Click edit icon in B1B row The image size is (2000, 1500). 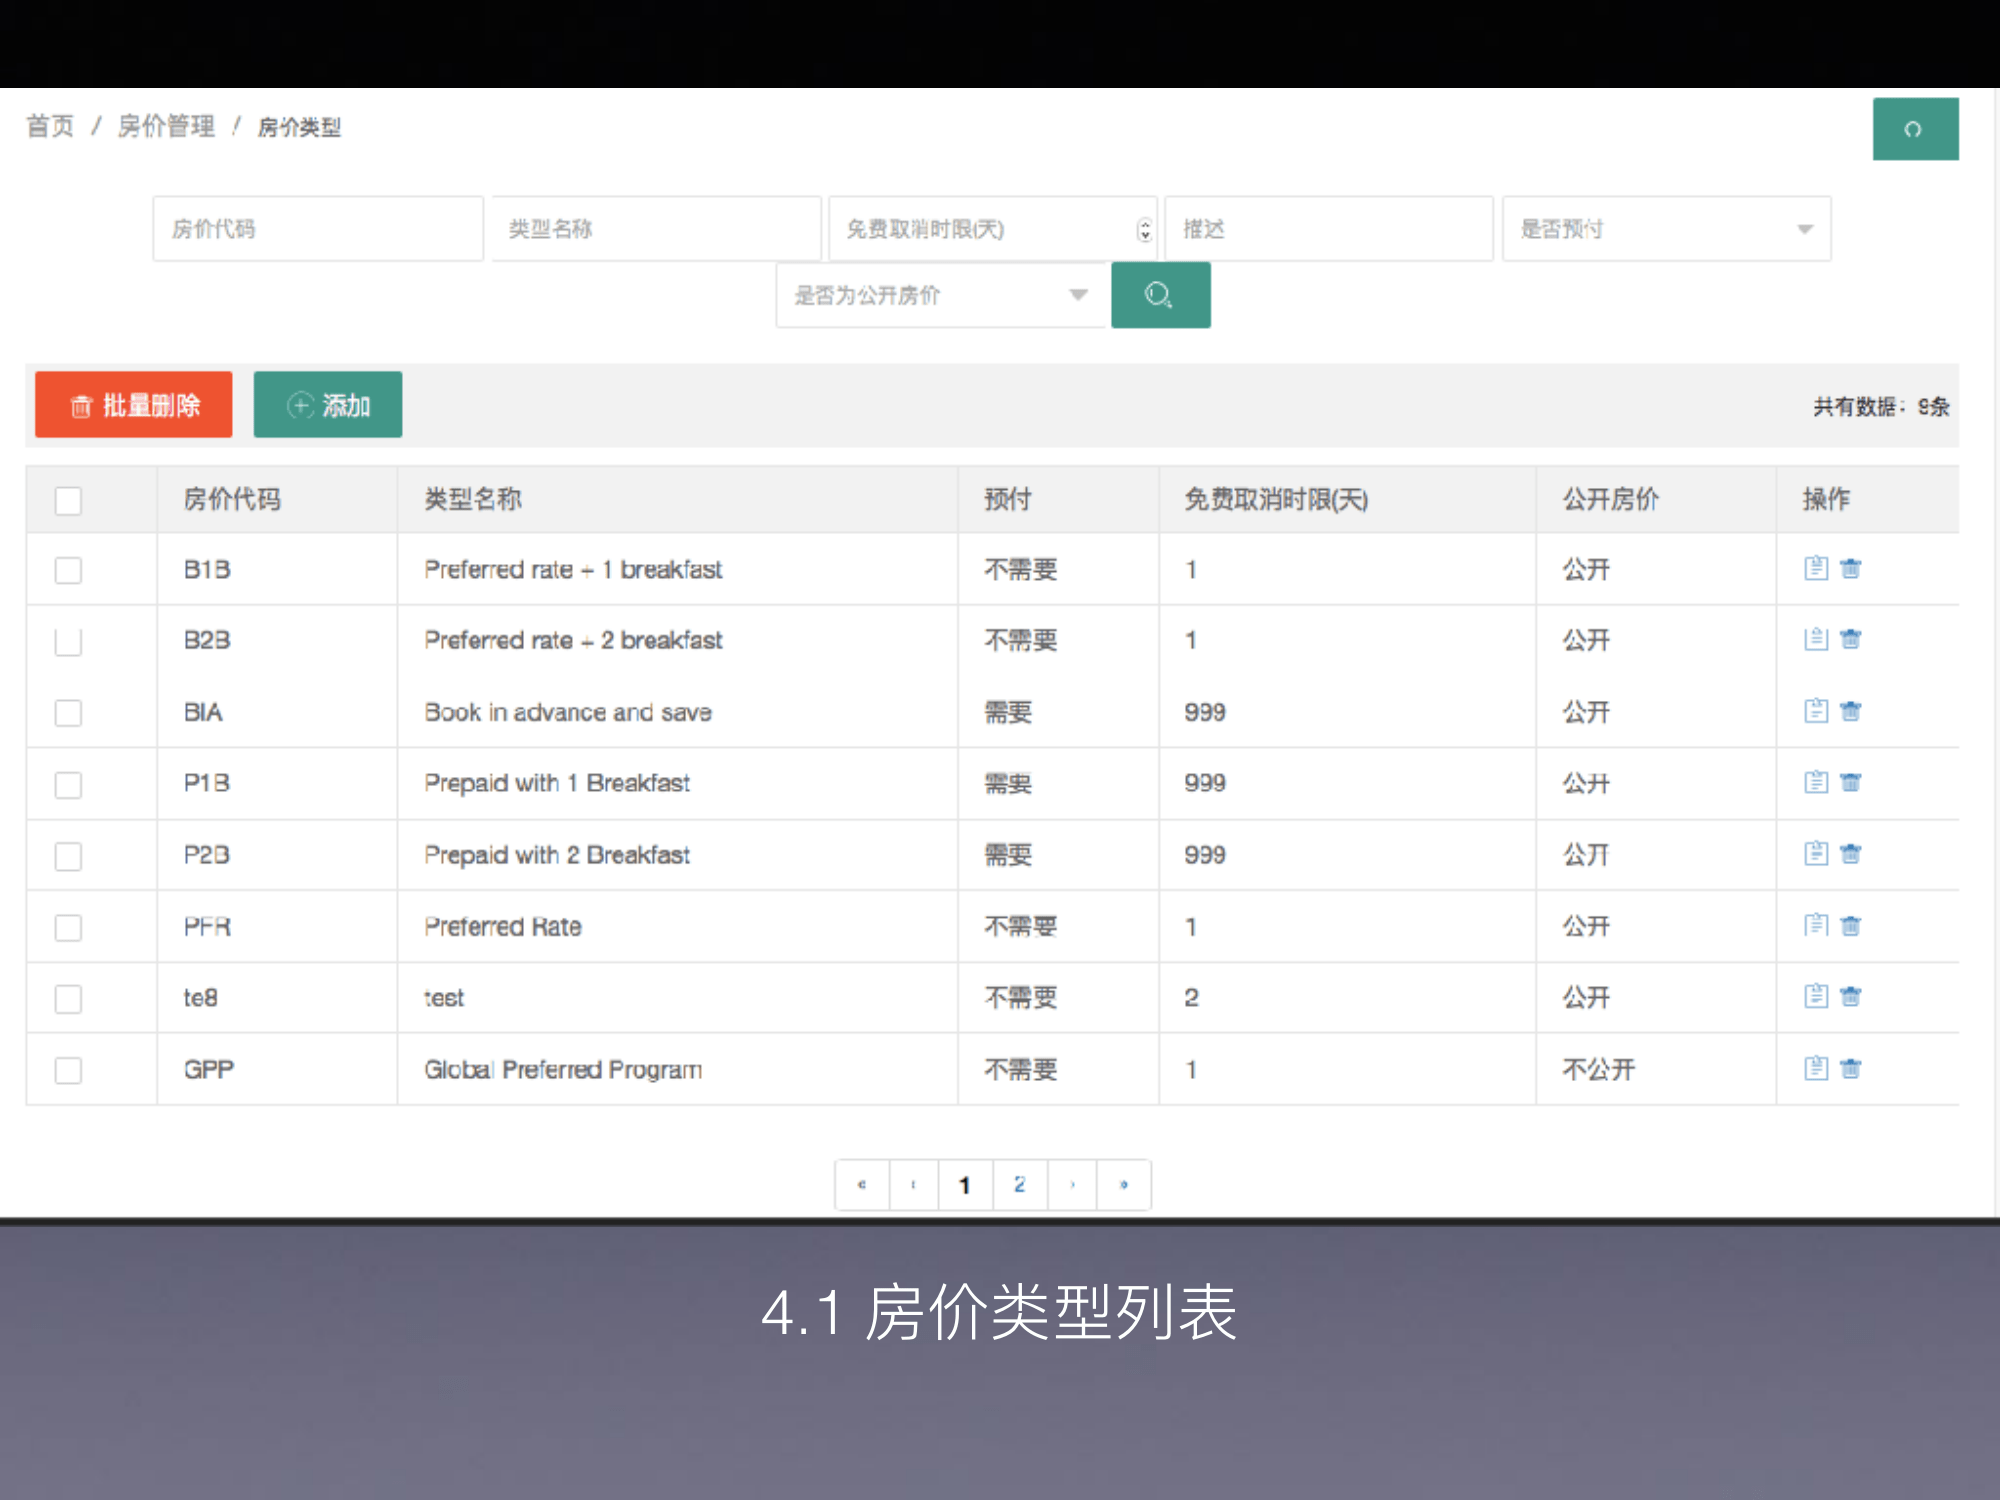coord(1816,568)
